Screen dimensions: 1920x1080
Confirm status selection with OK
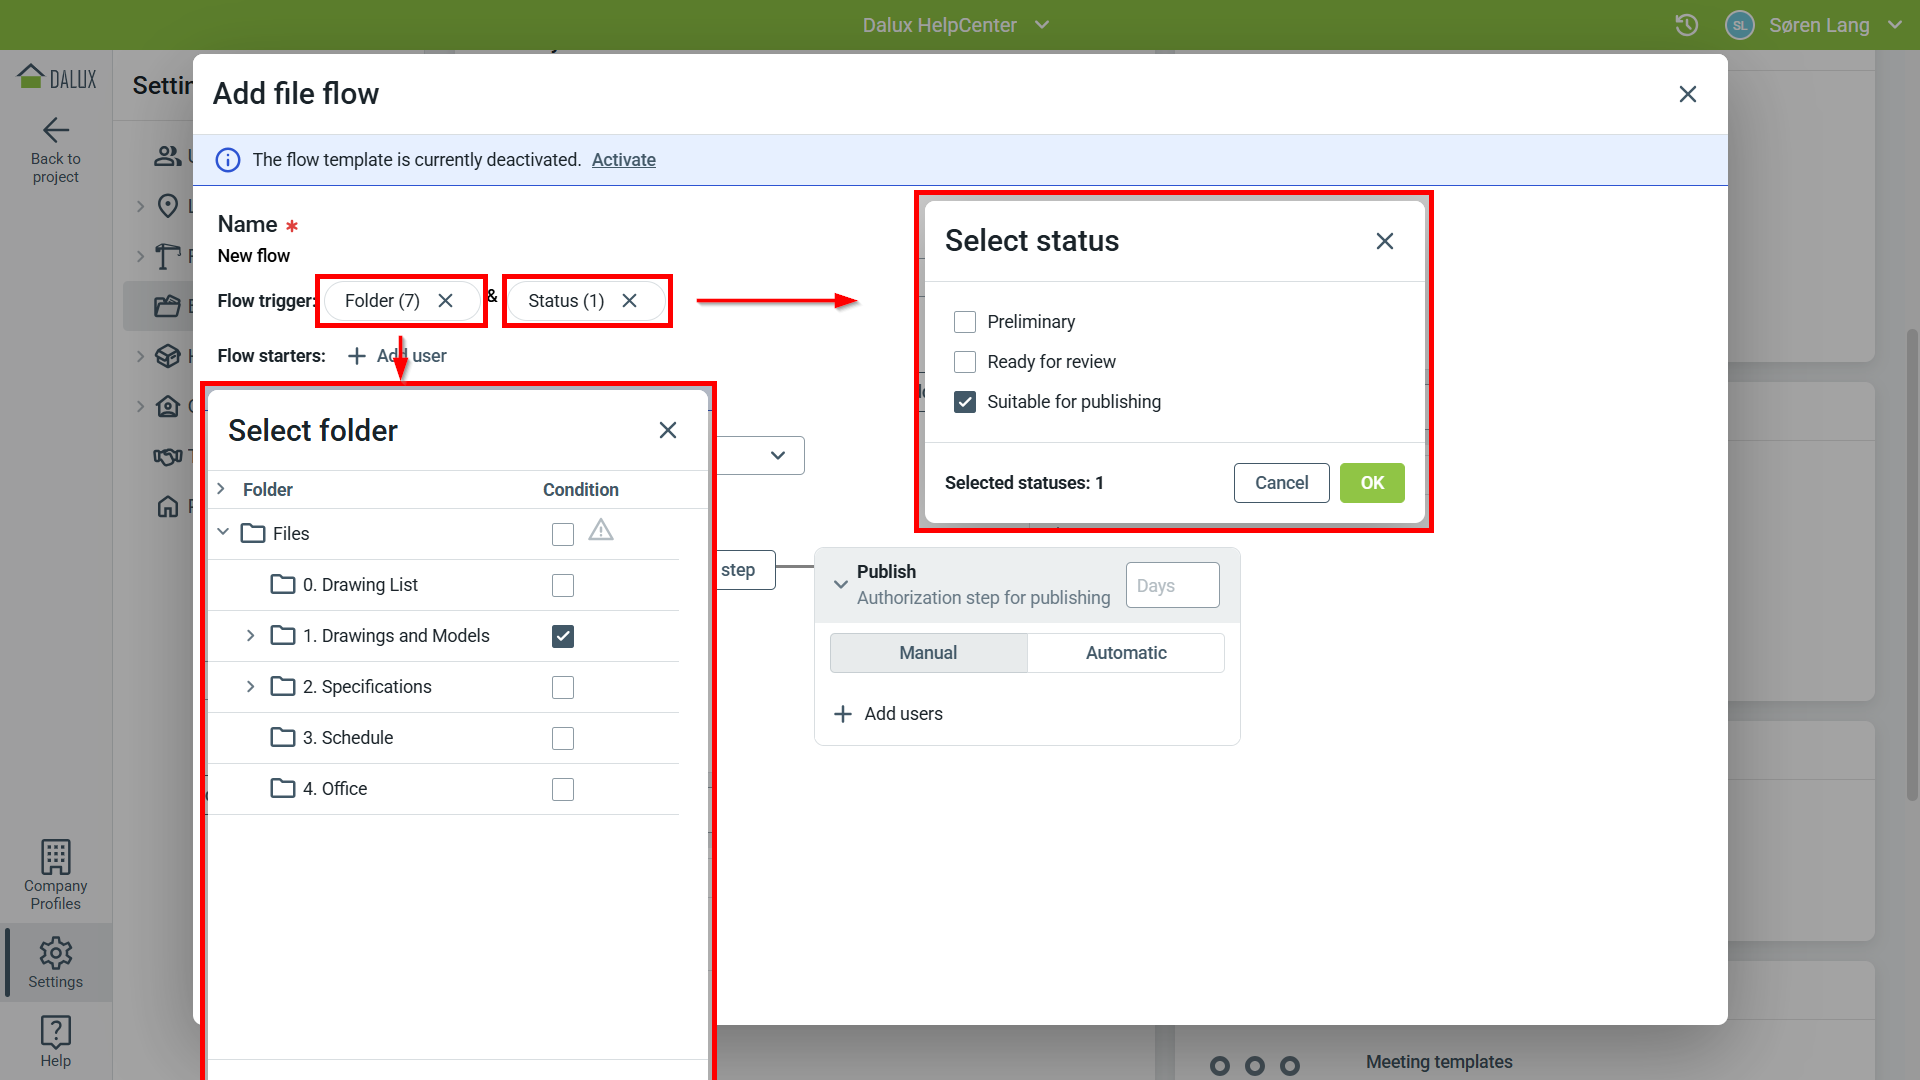[x=1372, y=483]
